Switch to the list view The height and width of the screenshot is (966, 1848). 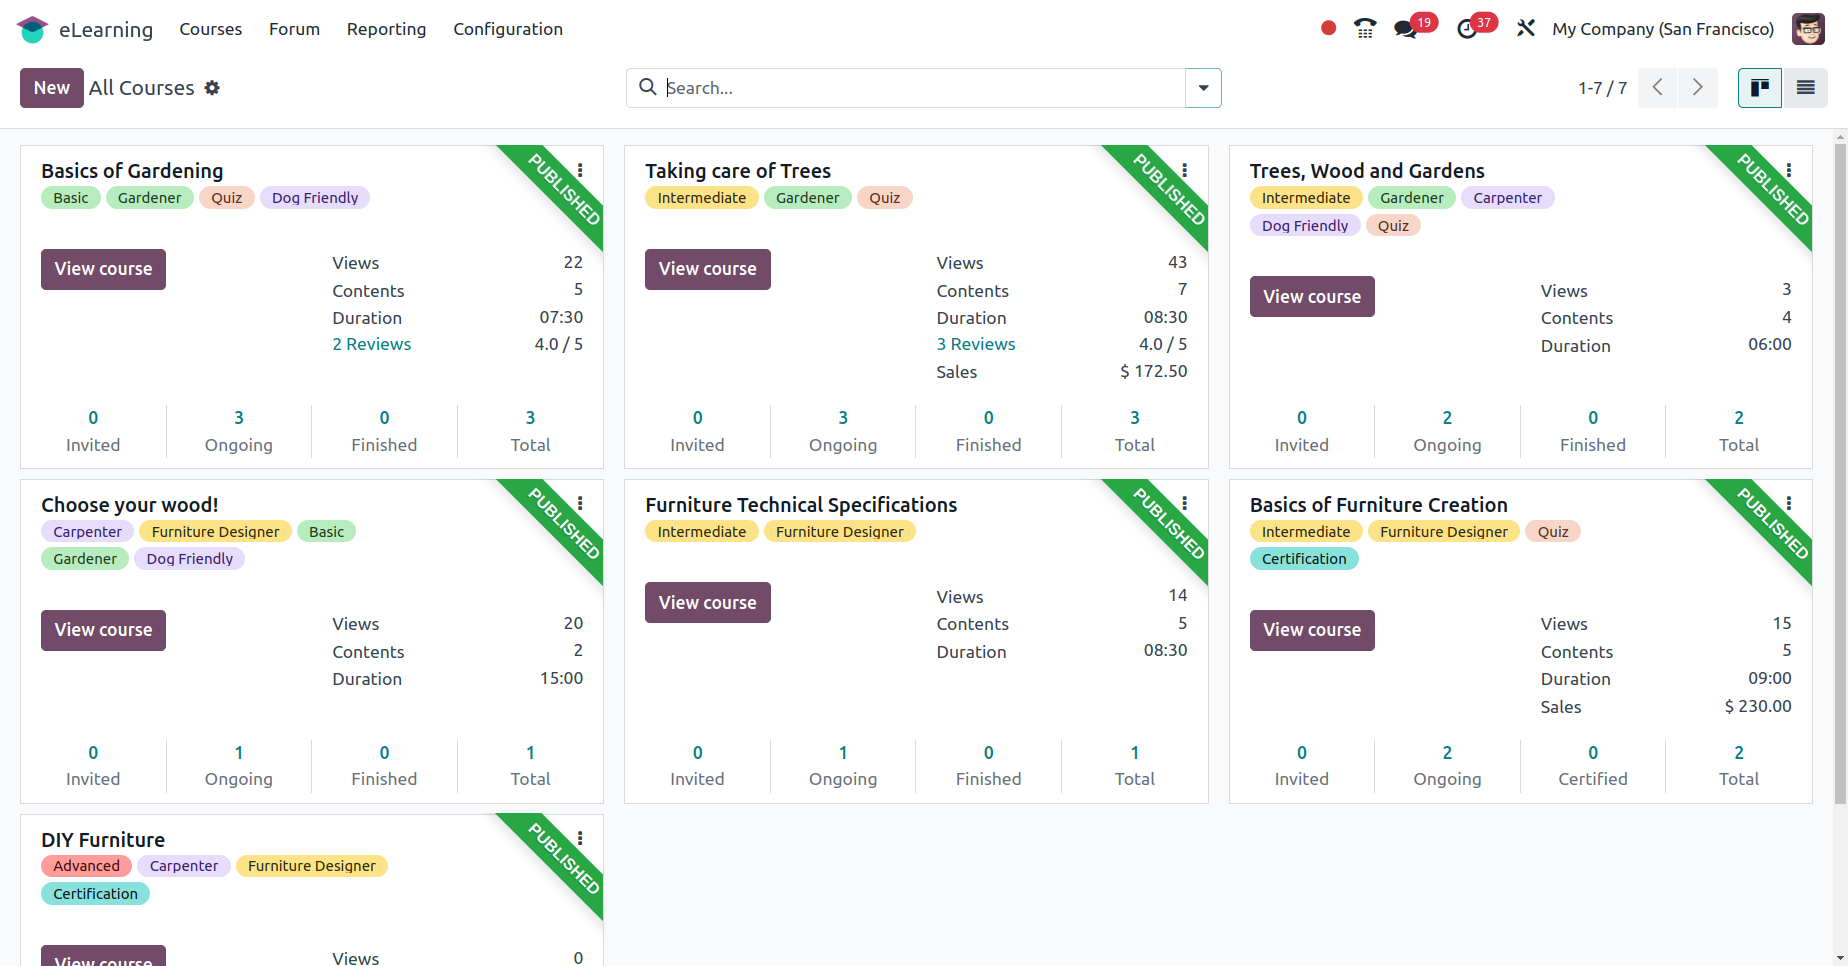click(x=1805, y=88)
